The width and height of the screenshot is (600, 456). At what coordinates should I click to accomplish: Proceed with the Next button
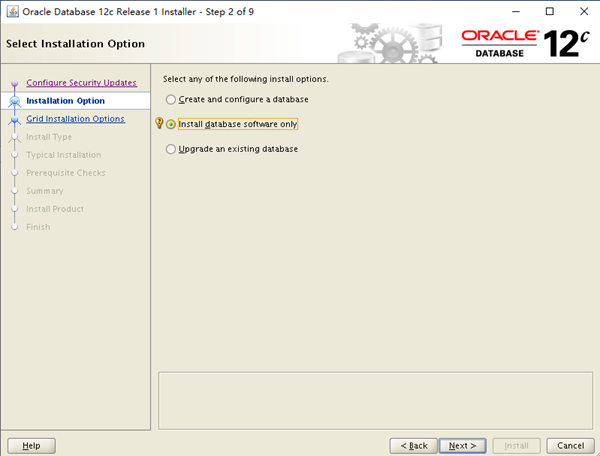463,446
